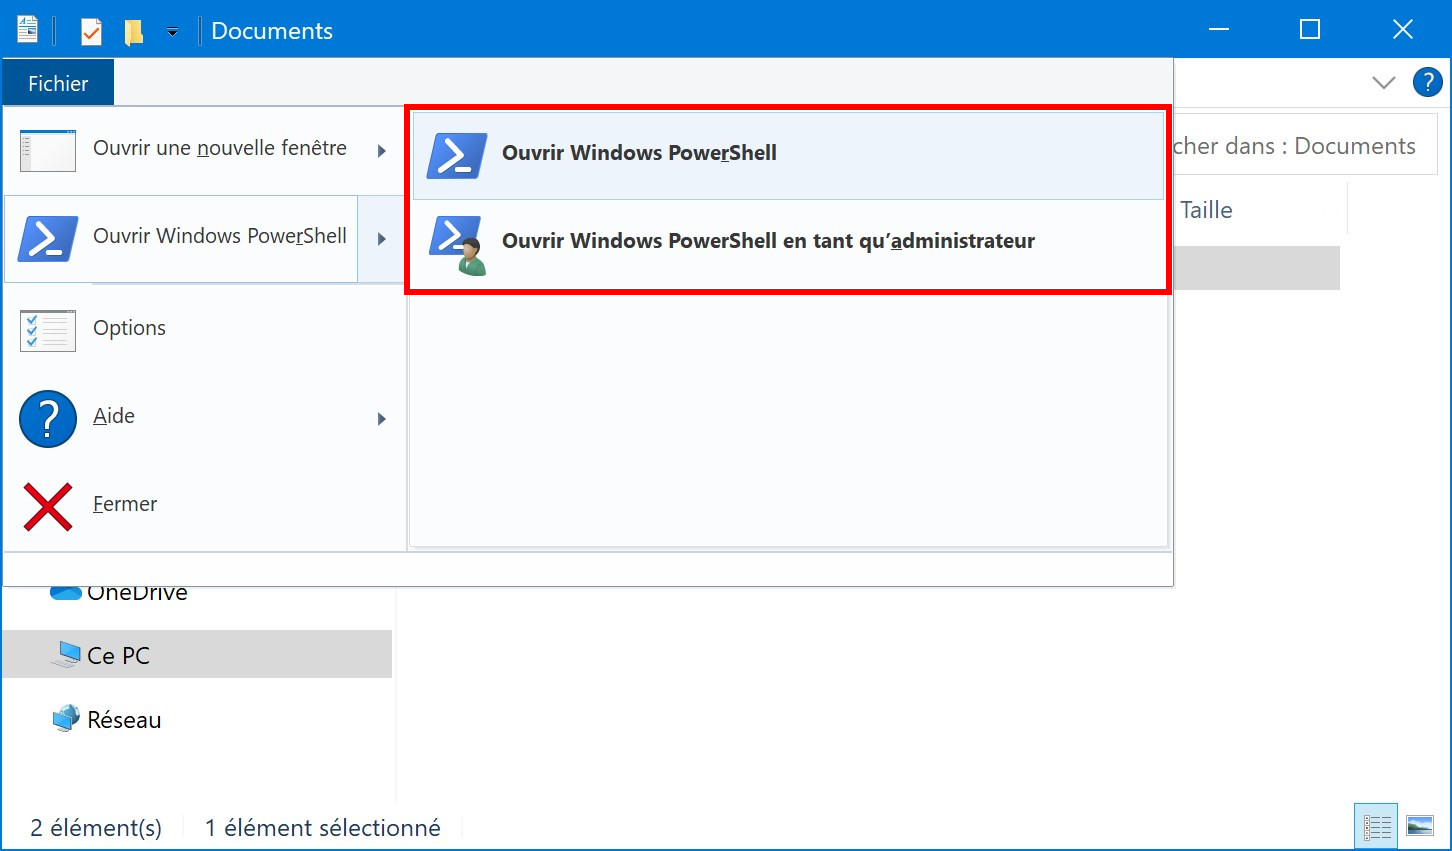Launch 'Ouvrir Windows PowerShell' from the submenu
Viewport: 1452px width, 851px height.
tap(788, 155)
